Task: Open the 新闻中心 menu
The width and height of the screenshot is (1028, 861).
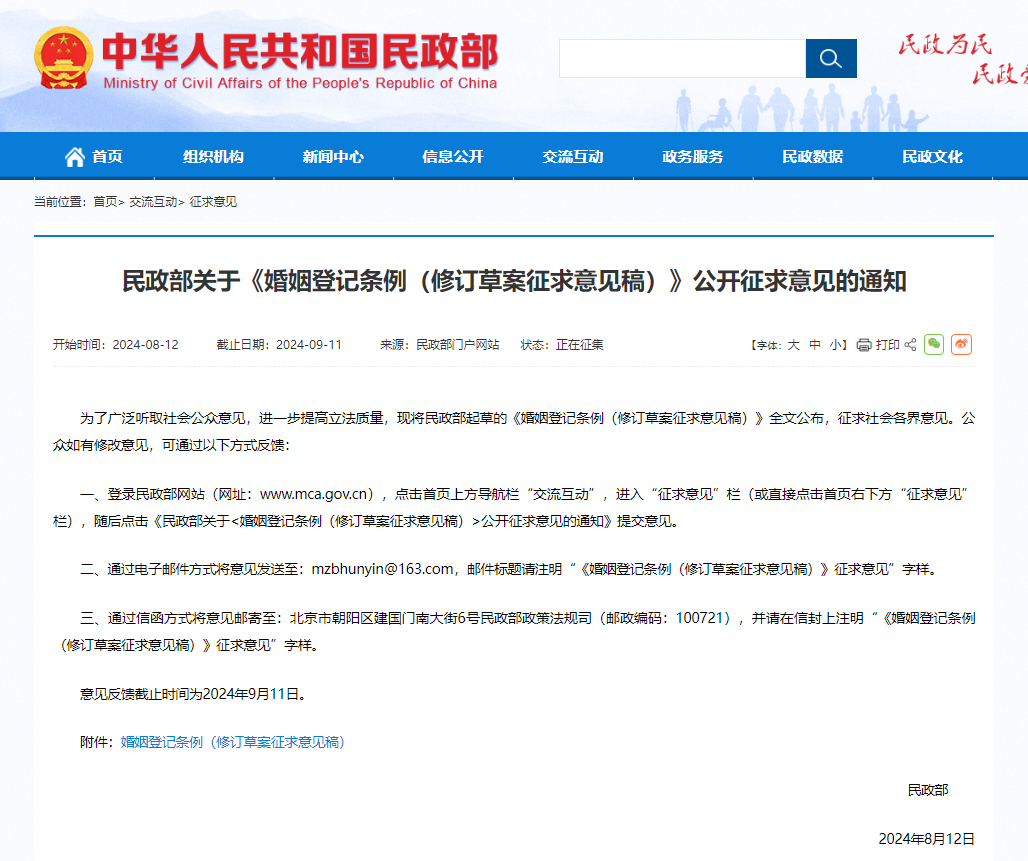Action: tap(333, 157)
